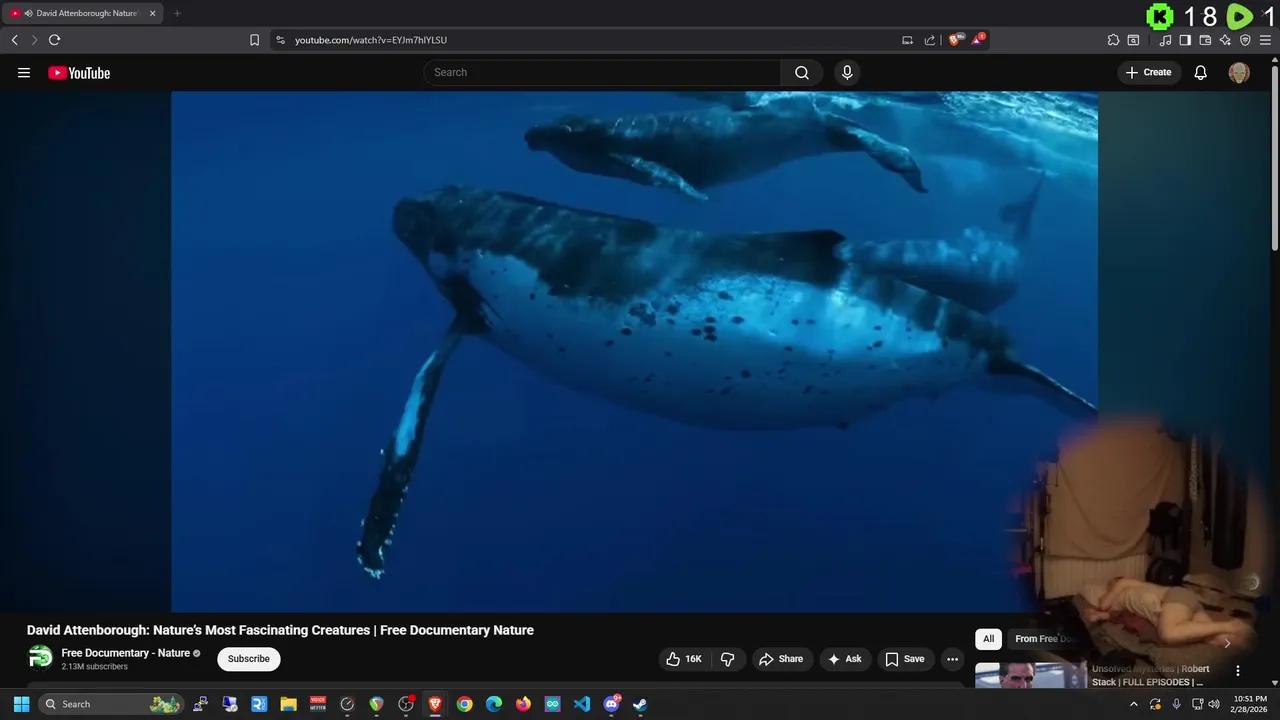Open Brave Rewards triangle icon
Viewport: 1280px width, 720px height.
[x=978, y=40]
